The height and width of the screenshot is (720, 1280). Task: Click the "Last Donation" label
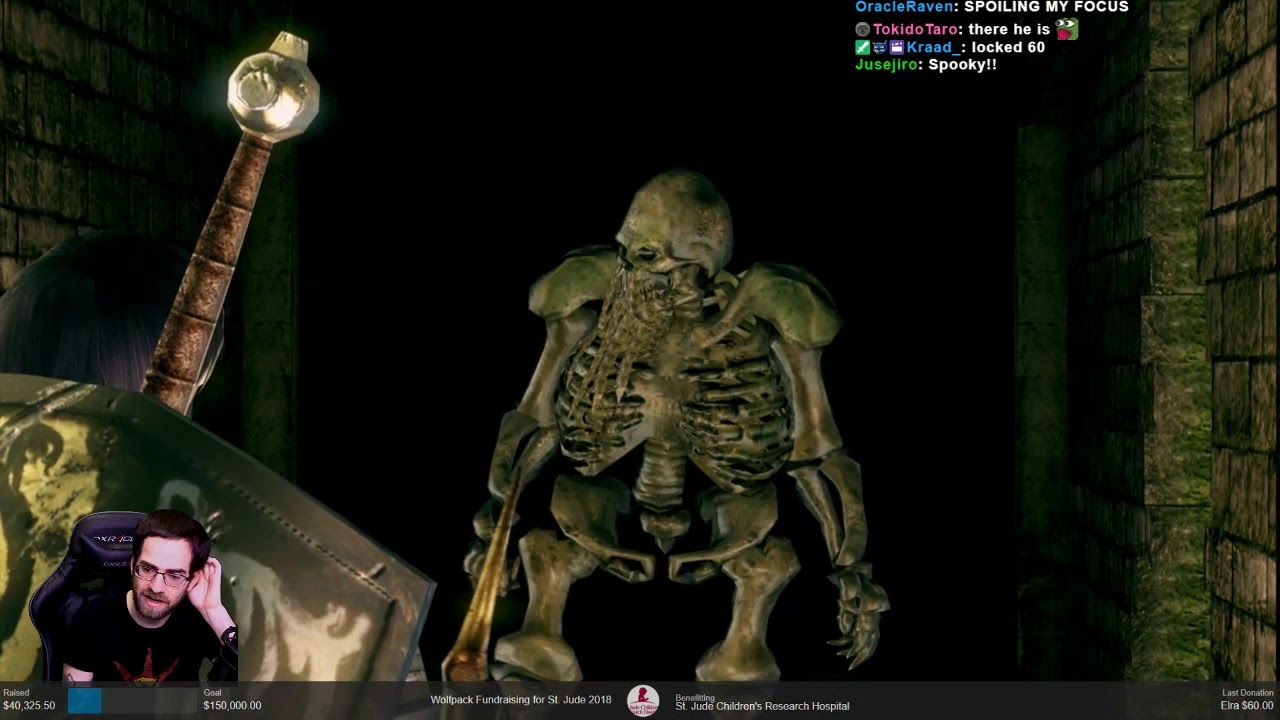pyautogui.click(x=1248, y=693)
